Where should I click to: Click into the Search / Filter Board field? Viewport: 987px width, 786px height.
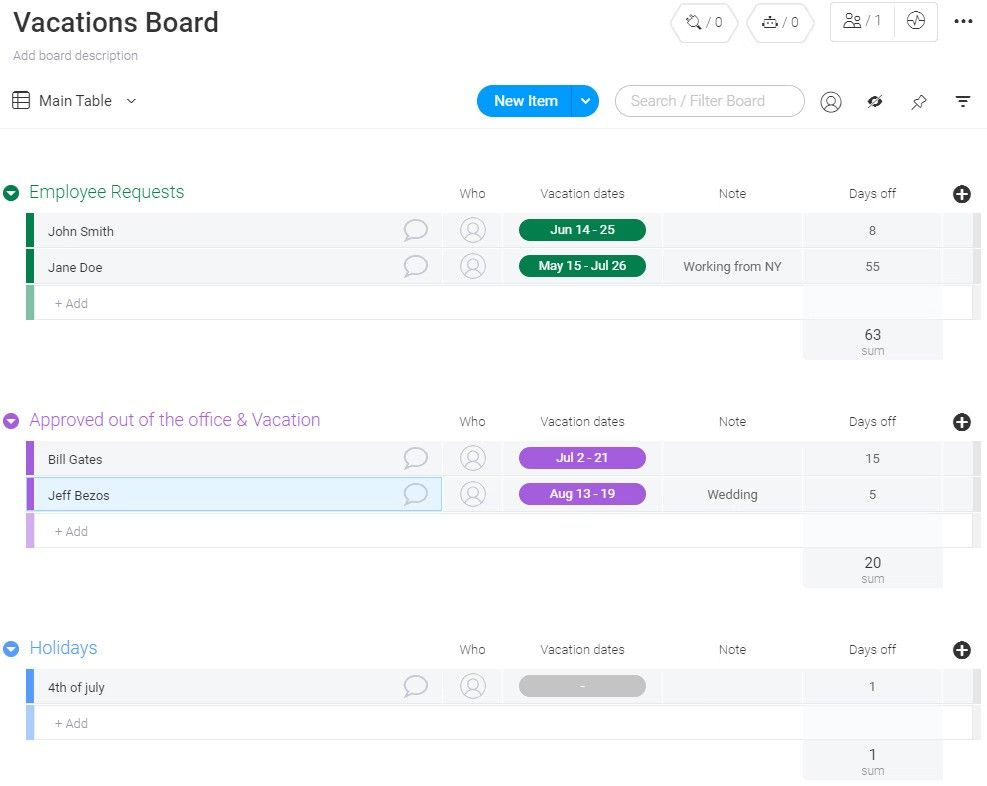(x=710, y=101)
